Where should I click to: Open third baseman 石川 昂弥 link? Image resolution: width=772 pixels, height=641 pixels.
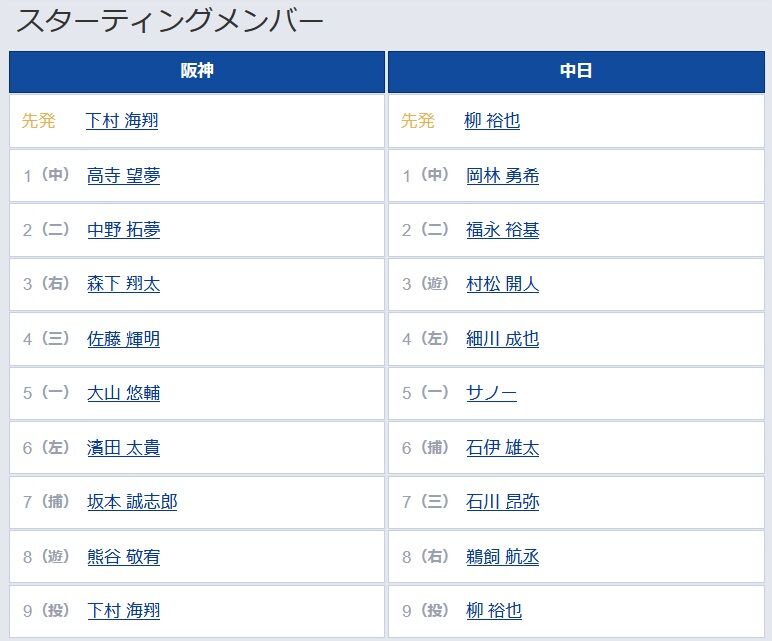pyautogui.click(x=503, y=502)
